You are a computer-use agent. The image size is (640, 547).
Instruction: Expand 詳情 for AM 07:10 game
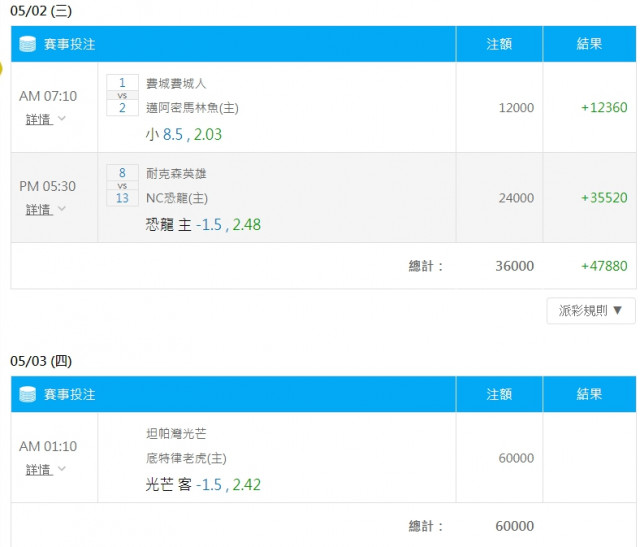point(45,119)
